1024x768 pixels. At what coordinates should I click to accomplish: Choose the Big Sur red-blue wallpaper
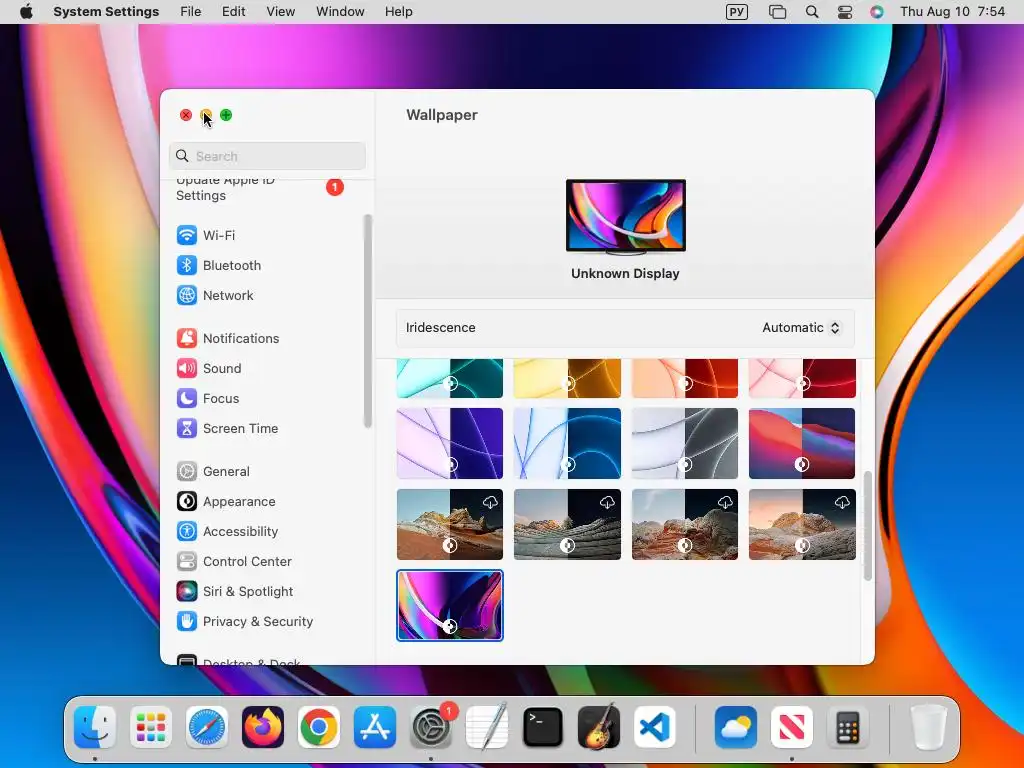pyautogui.click(x=802, y=443)
